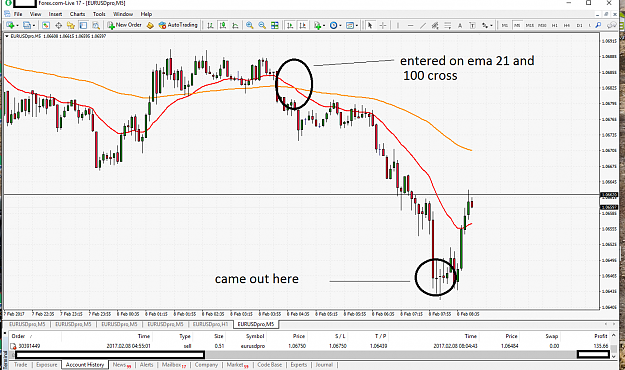Image resolution: width=625 pixels, height=370 pixels.
Task: Switch to the EURUSDpro,H1 chart tab
Action: (x=210, y=324)
